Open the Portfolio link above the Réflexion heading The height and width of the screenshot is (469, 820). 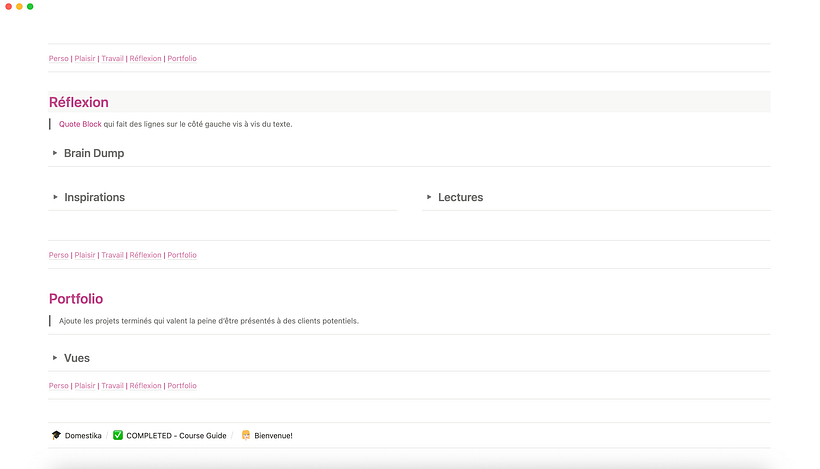click(x=182, y=59)
